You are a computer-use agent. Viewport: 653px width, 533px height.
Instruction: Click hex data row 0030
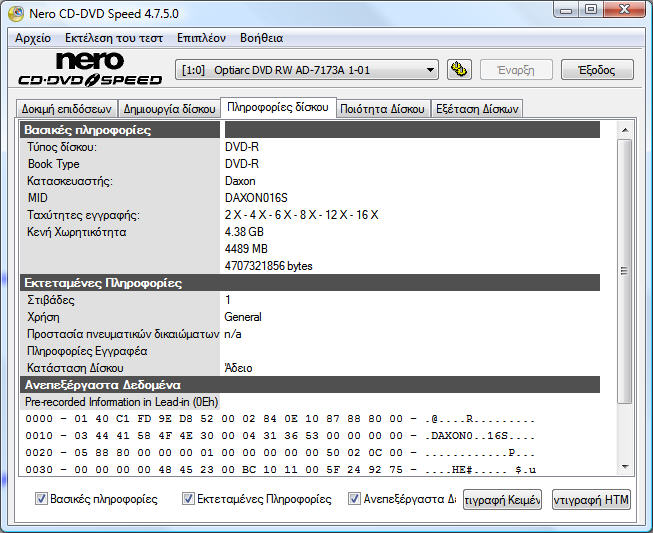(x=280, y=470)
